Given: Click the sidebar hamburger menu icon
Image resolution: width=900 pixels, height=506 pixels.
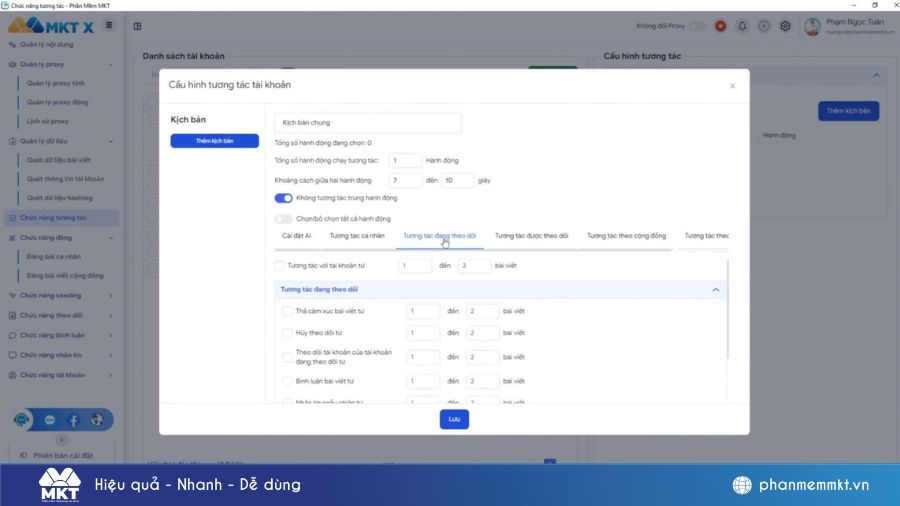Looking at the screenshot, I should (109, 25).
